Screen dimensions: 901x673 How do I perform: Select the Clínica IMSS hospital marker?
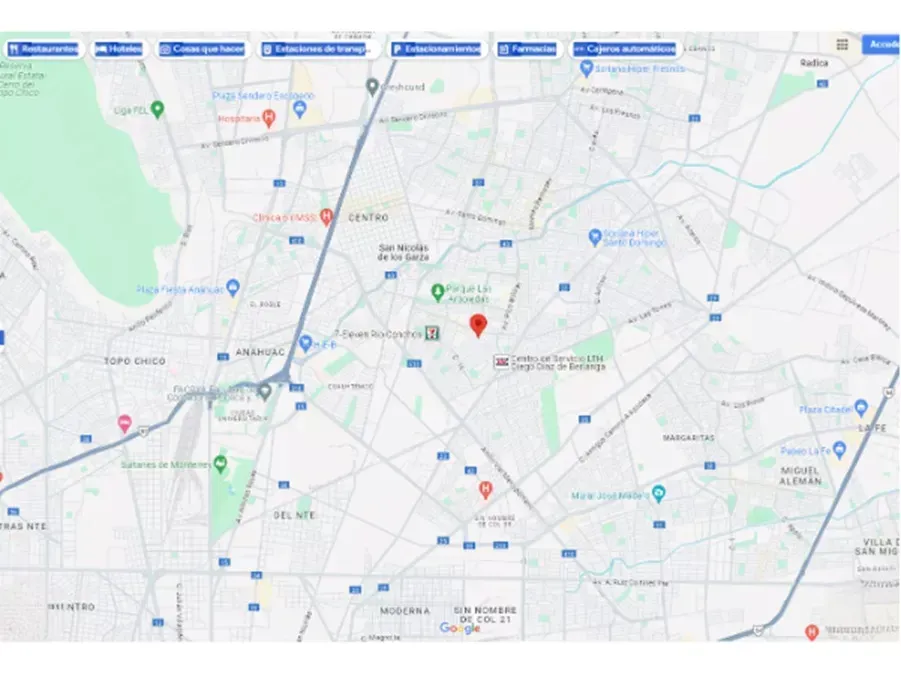(x=326, y=217)
